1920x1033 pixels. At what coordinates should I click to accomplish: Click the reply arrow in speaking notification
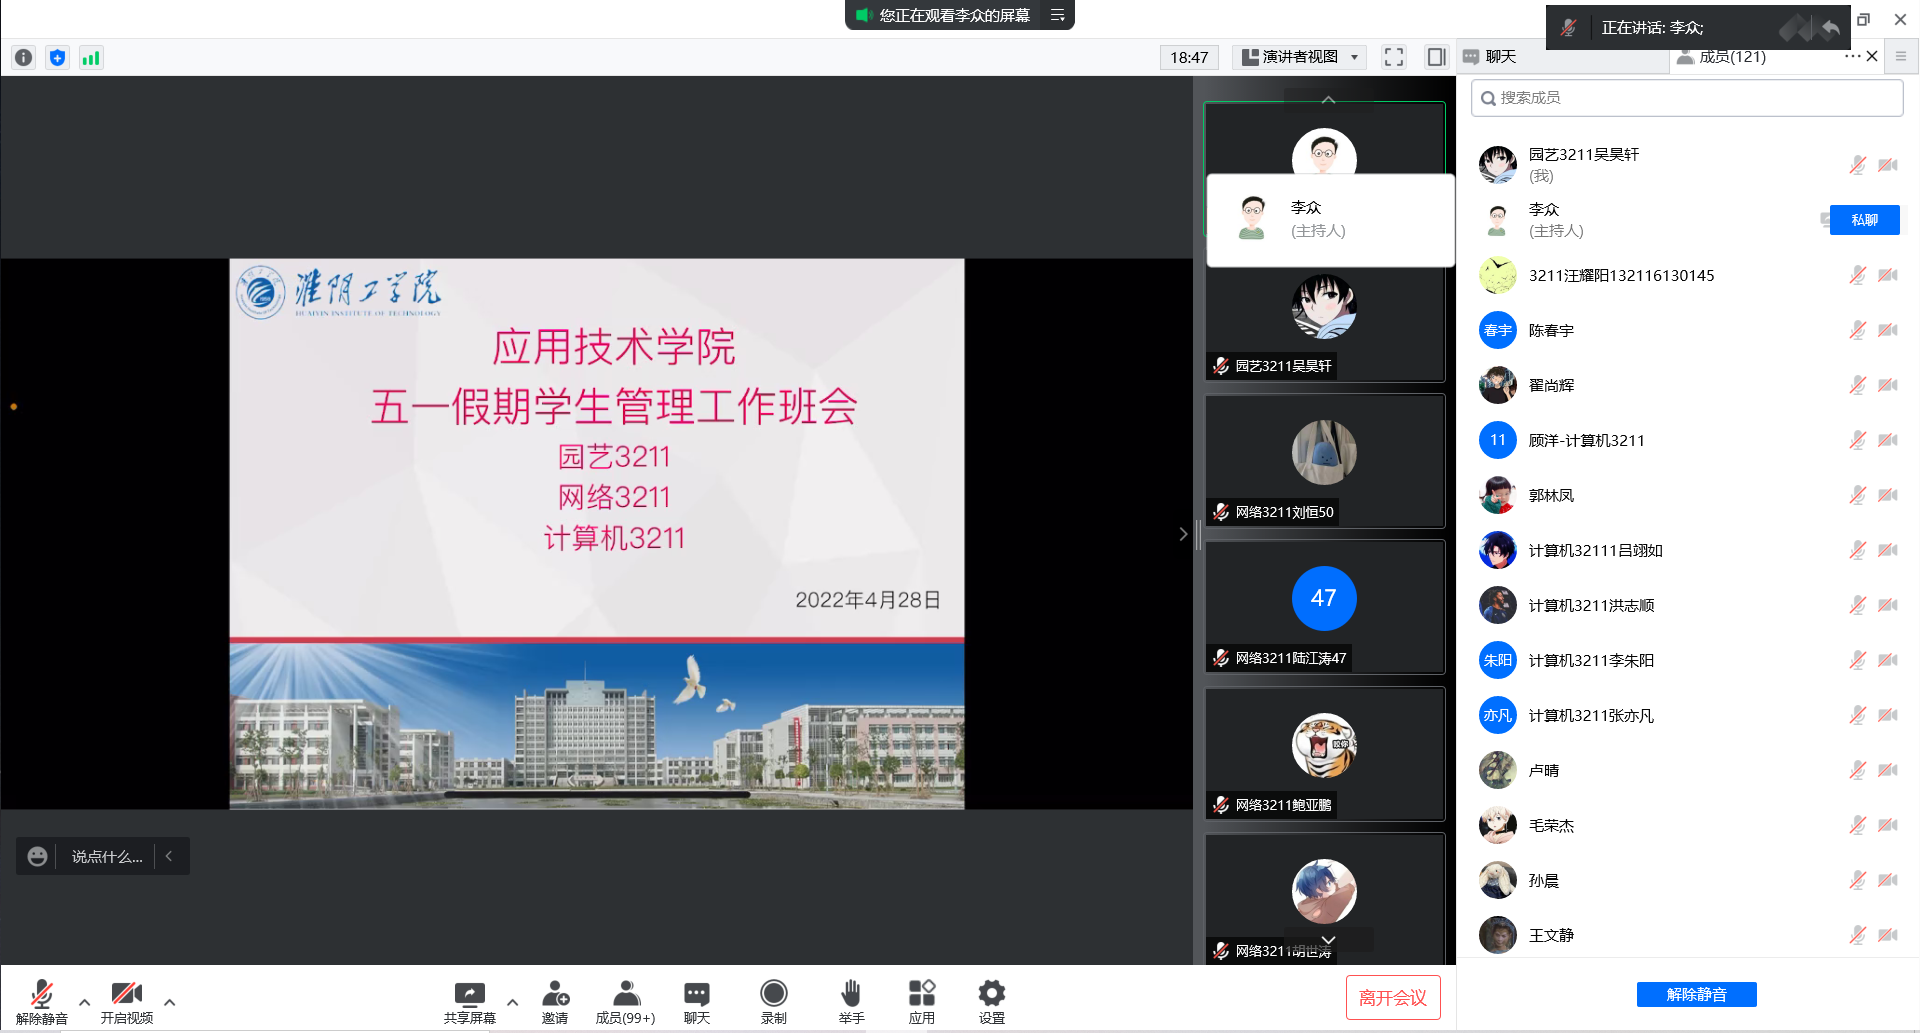[1830, 28]
